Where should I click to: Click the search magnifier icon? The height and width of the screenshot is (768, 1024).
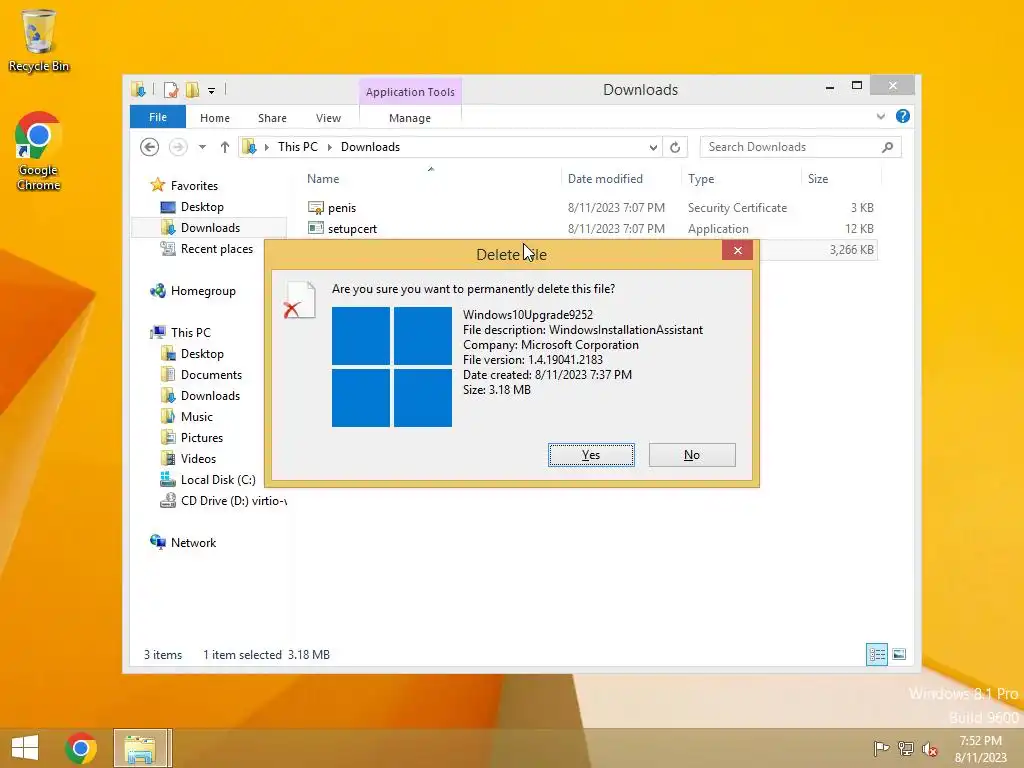pos(888,147)
